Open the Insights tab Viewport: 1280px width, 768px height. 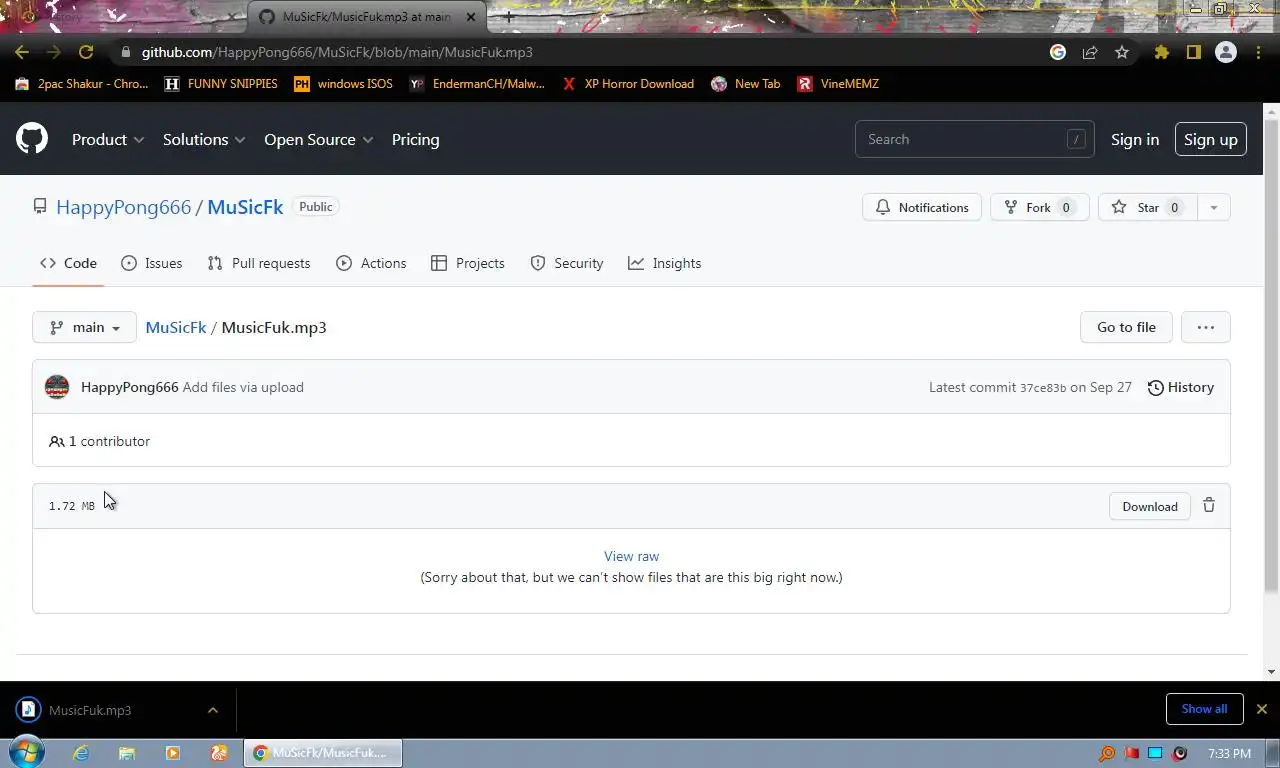(664, 263)
